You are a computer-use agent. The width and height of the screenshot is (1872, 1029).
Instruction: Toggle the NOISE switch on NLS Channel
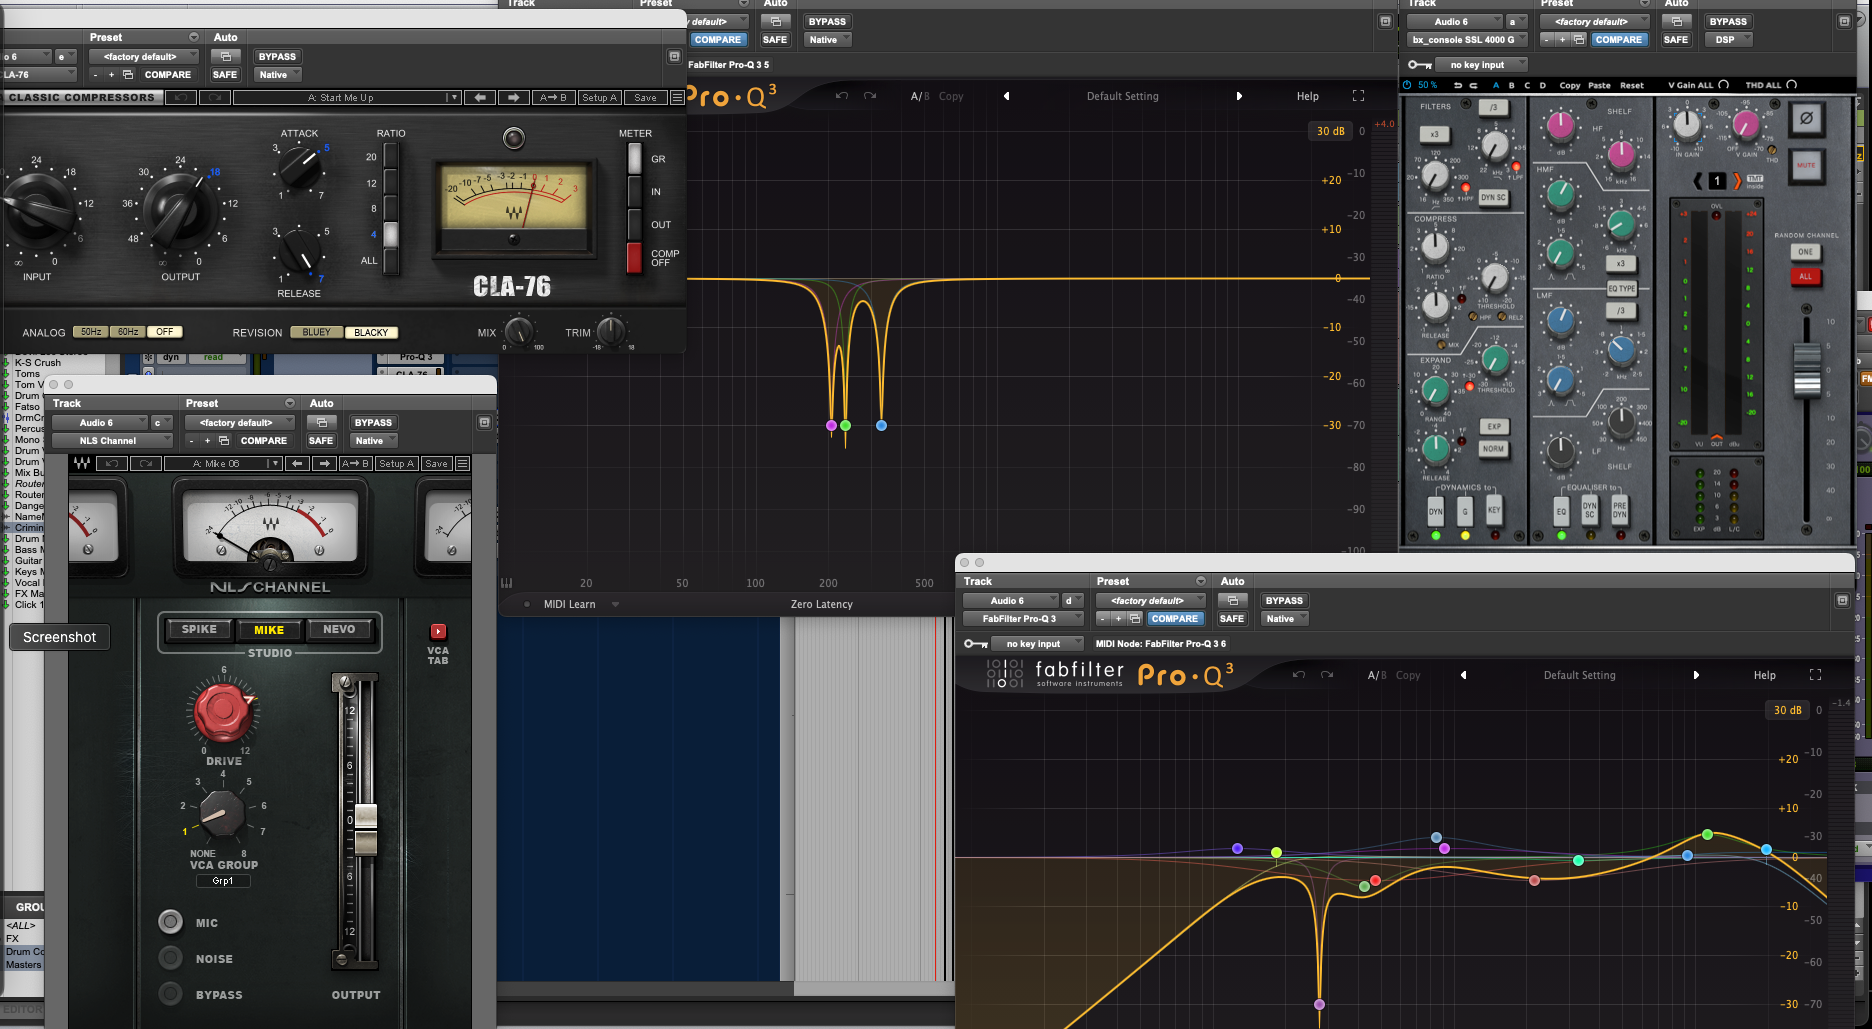point(171,957)
